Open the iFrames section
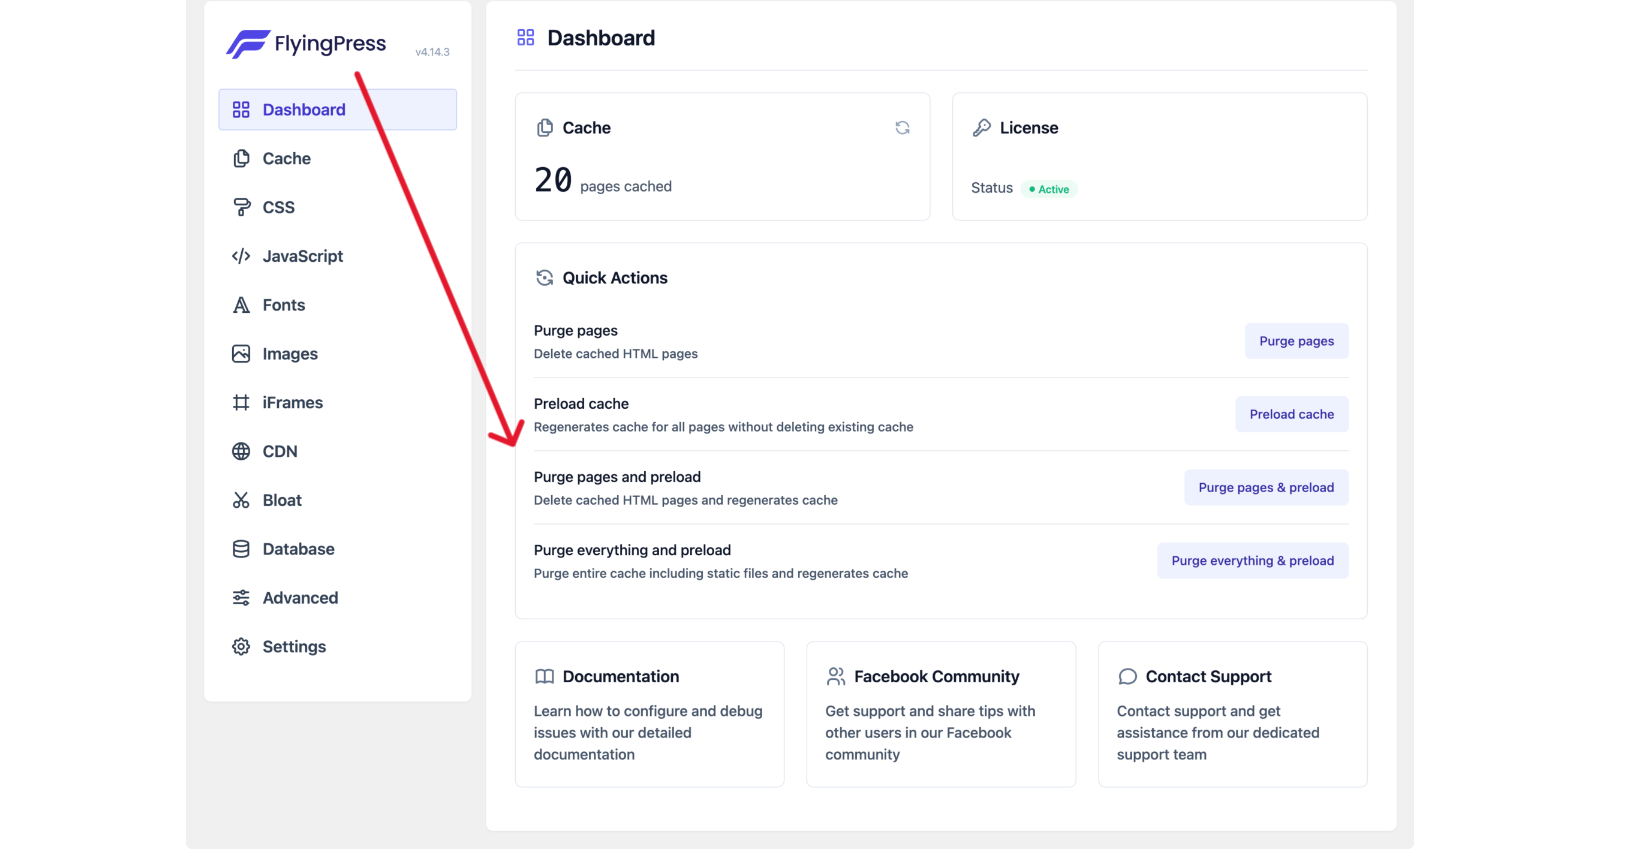The height and width of the screenshot is (849, 1634). (338, 403)
